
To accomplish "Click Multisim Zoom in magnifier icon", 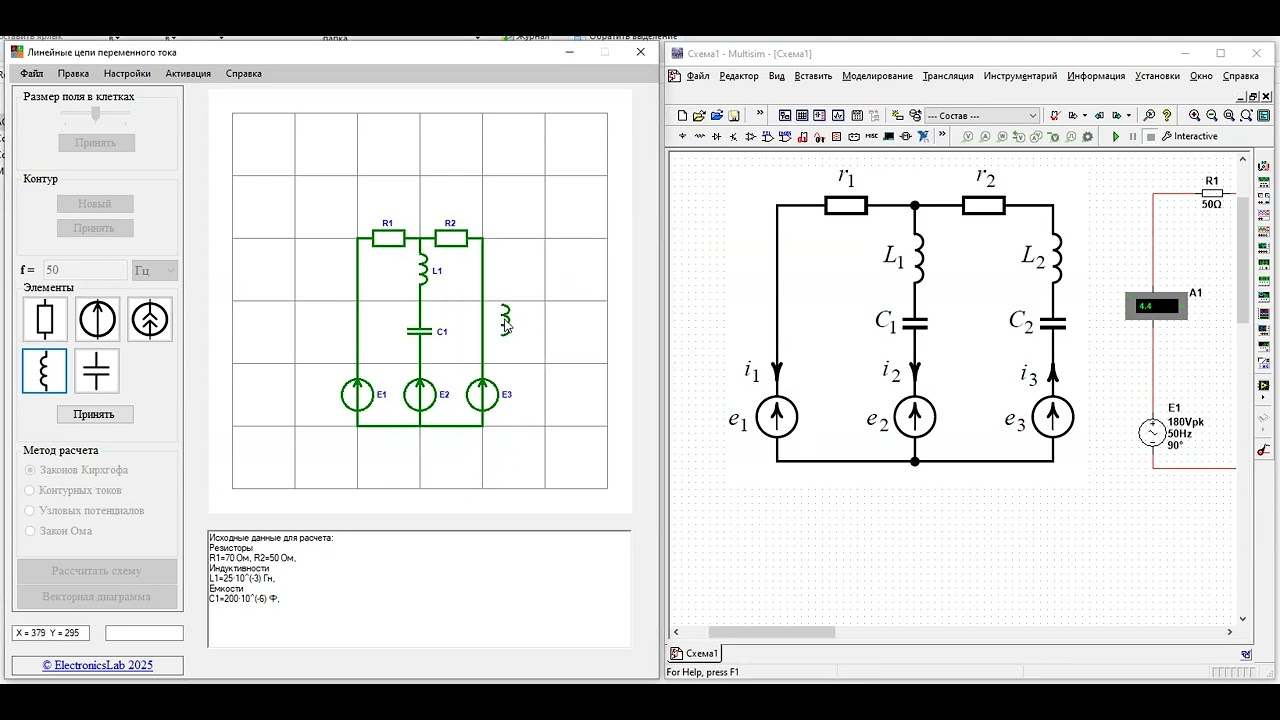I will [1195, 116].
